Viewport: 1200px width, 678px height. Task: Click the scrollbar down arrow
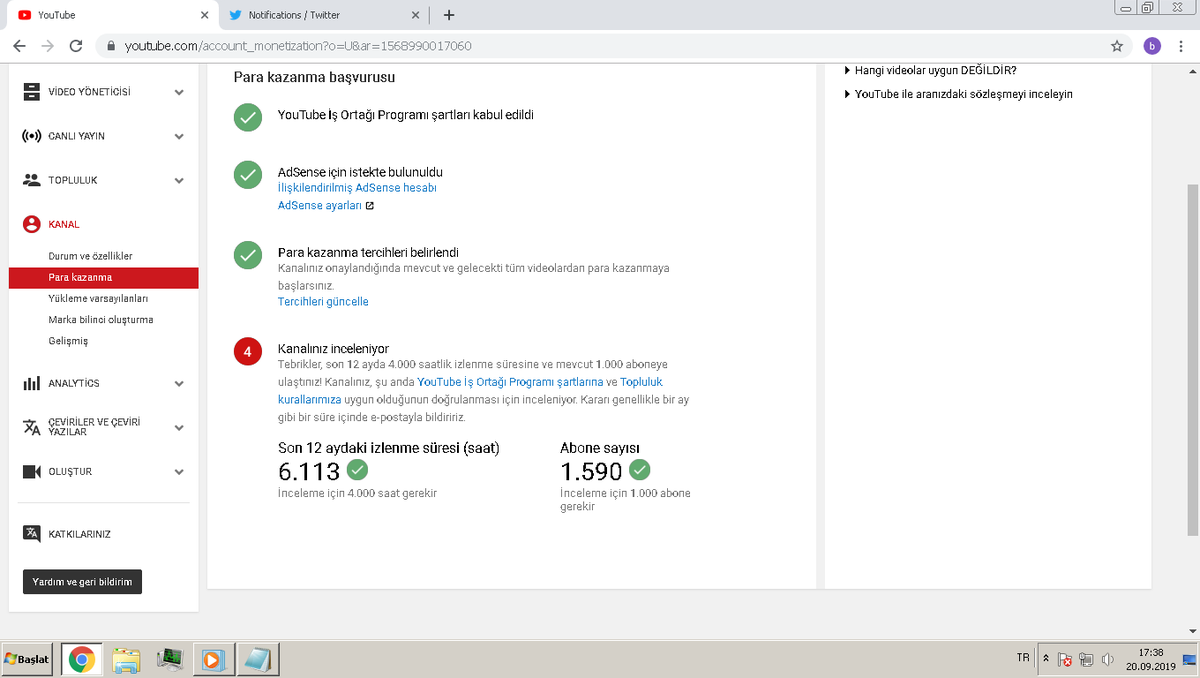point(1192,631)
